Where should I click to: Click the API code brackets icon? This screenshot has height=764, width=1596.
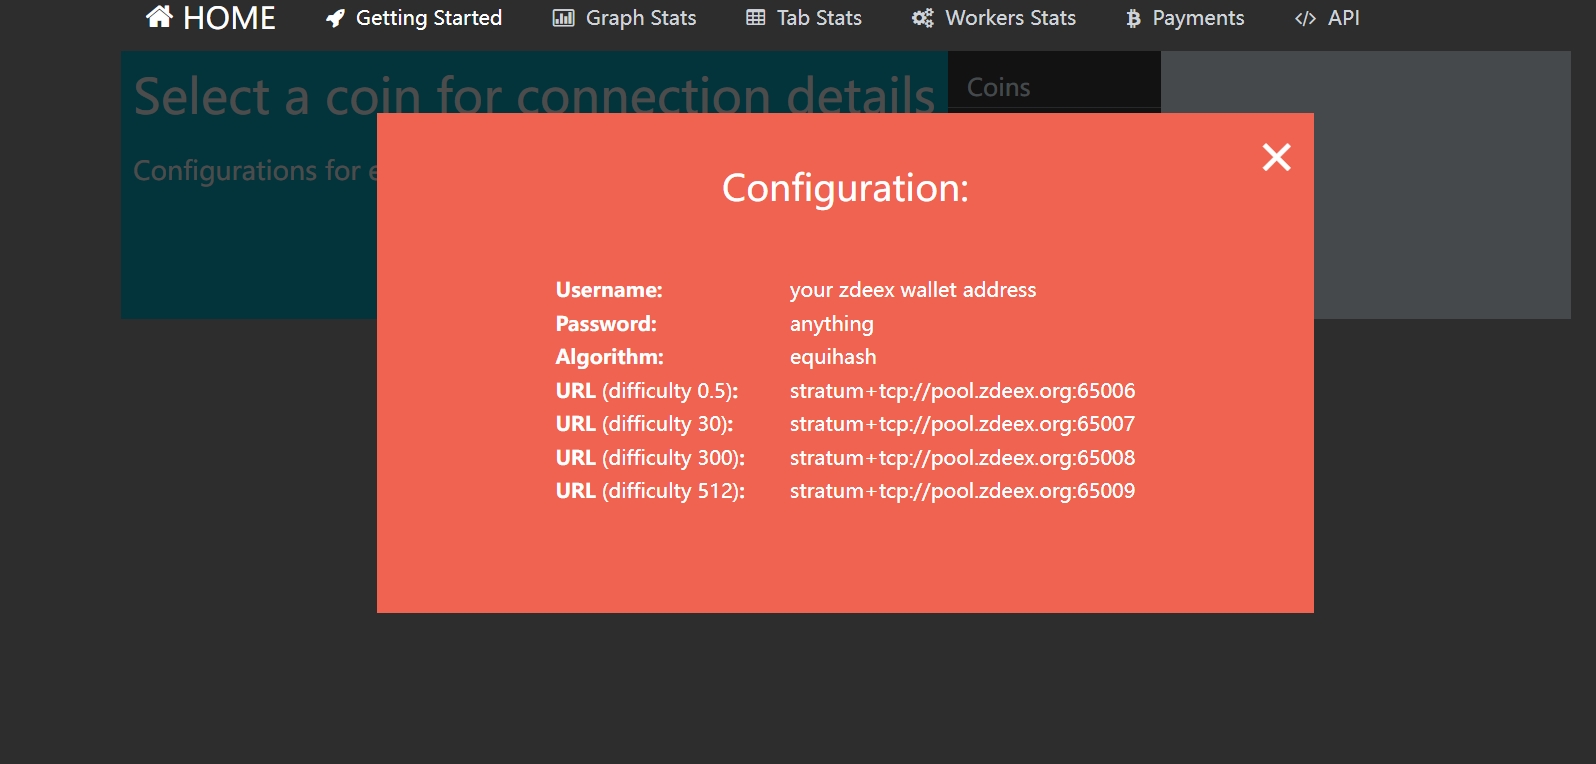click(x=1305, y=18)
